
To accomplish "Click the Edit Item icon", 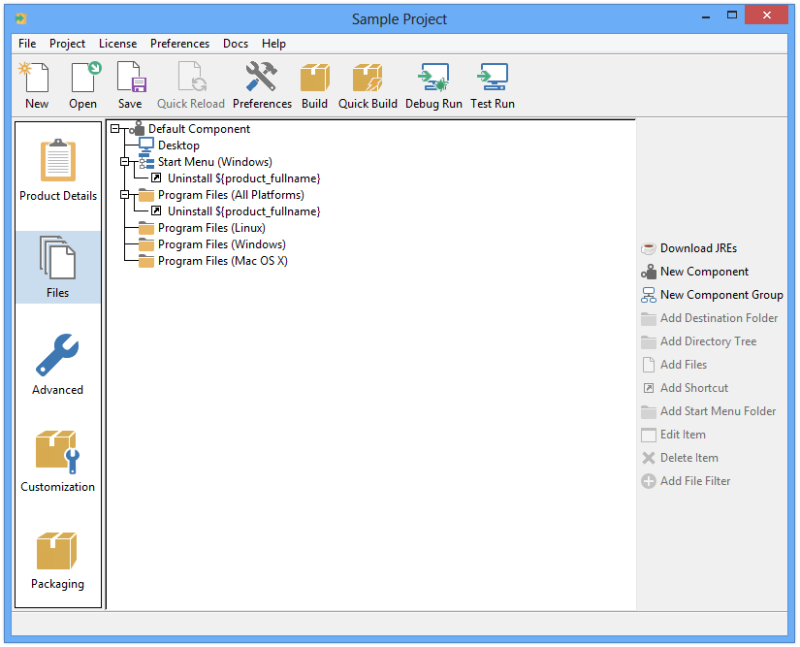I will [x=648, y=435].
